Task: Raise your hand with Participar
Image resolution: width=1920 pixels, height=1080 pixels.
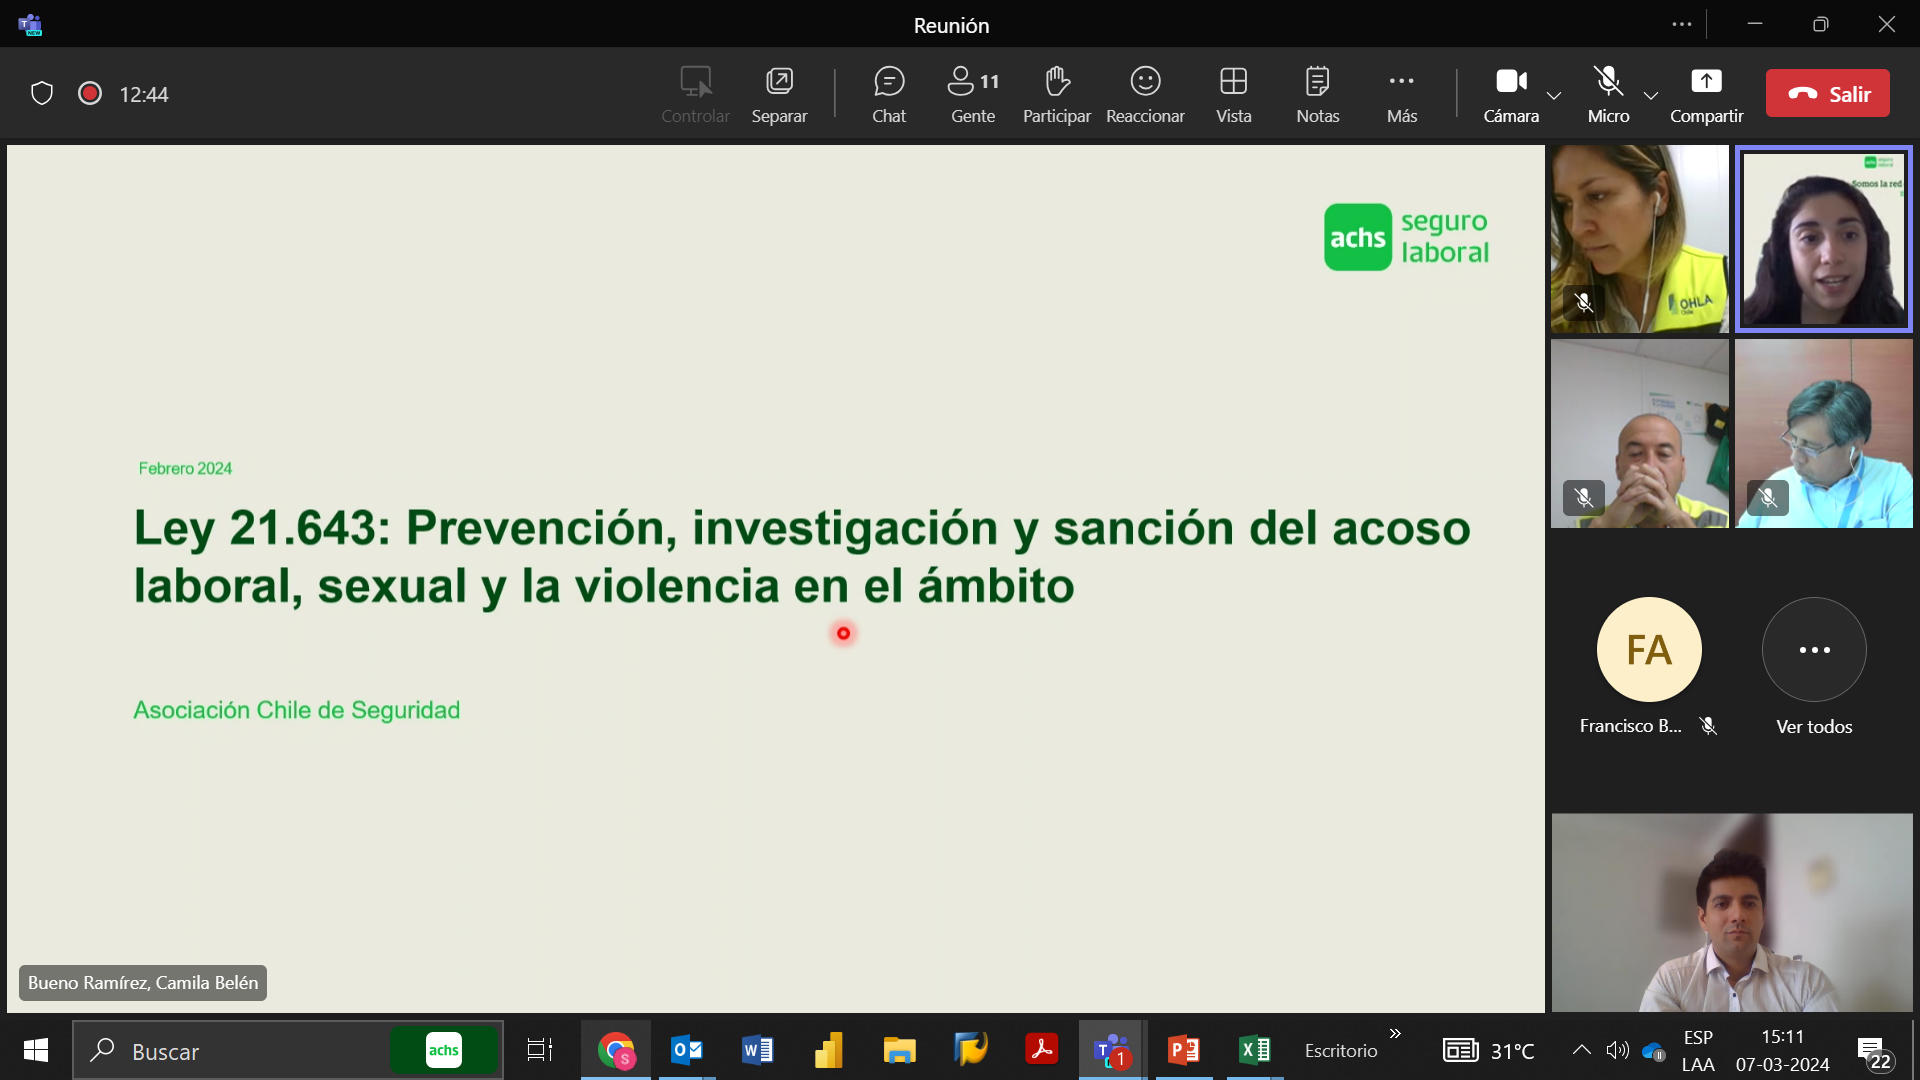Action: point(1056,93)
